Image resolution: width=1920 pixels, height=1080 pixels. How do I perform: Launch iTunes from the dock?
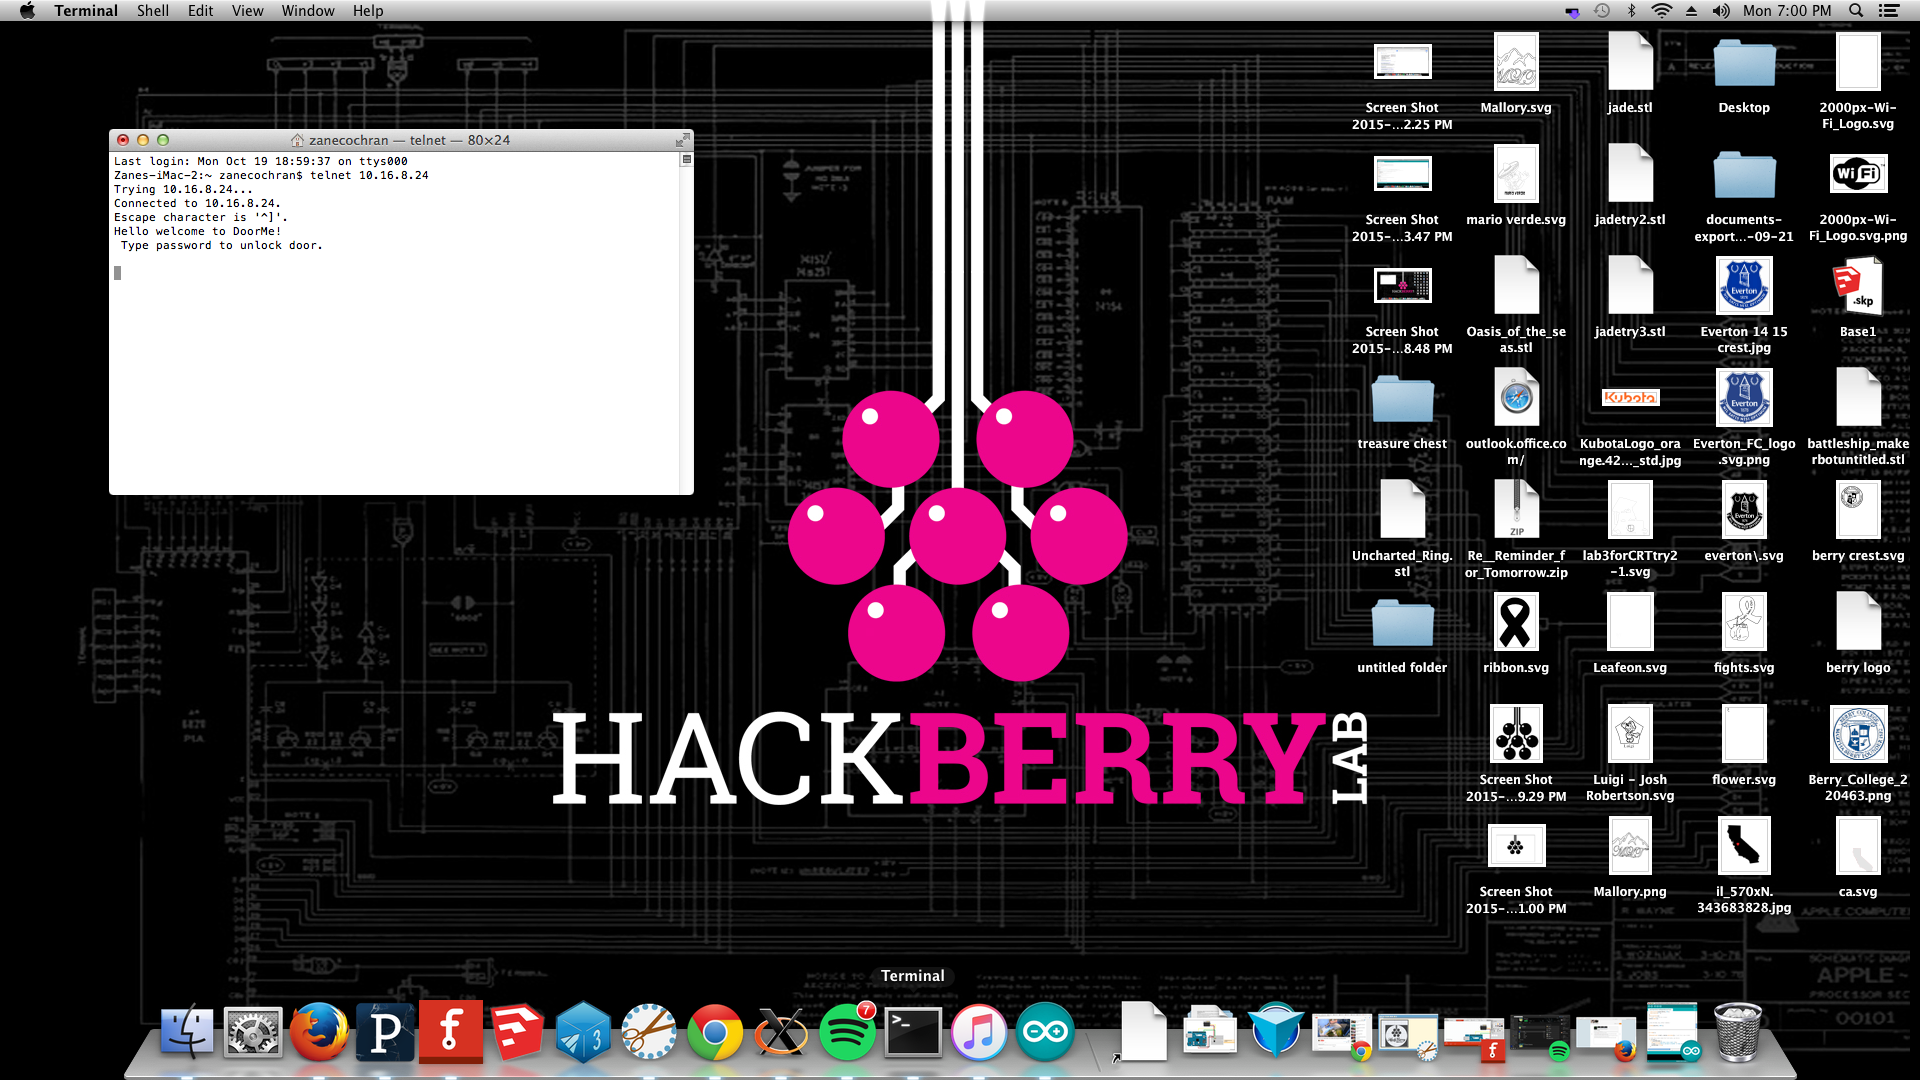(x=979, y=1032)
